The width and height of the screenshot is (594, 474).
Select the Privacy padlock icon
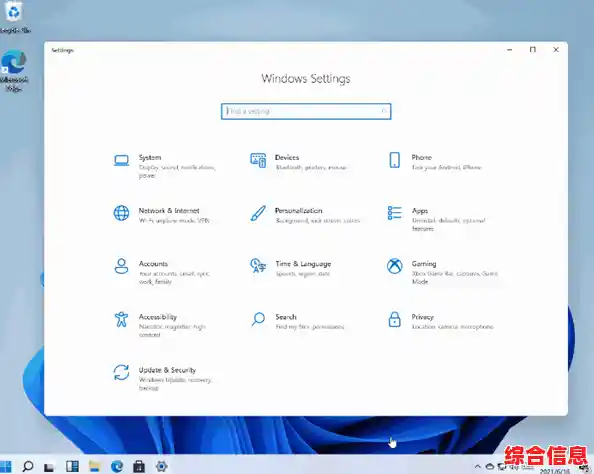pos(394,319)
